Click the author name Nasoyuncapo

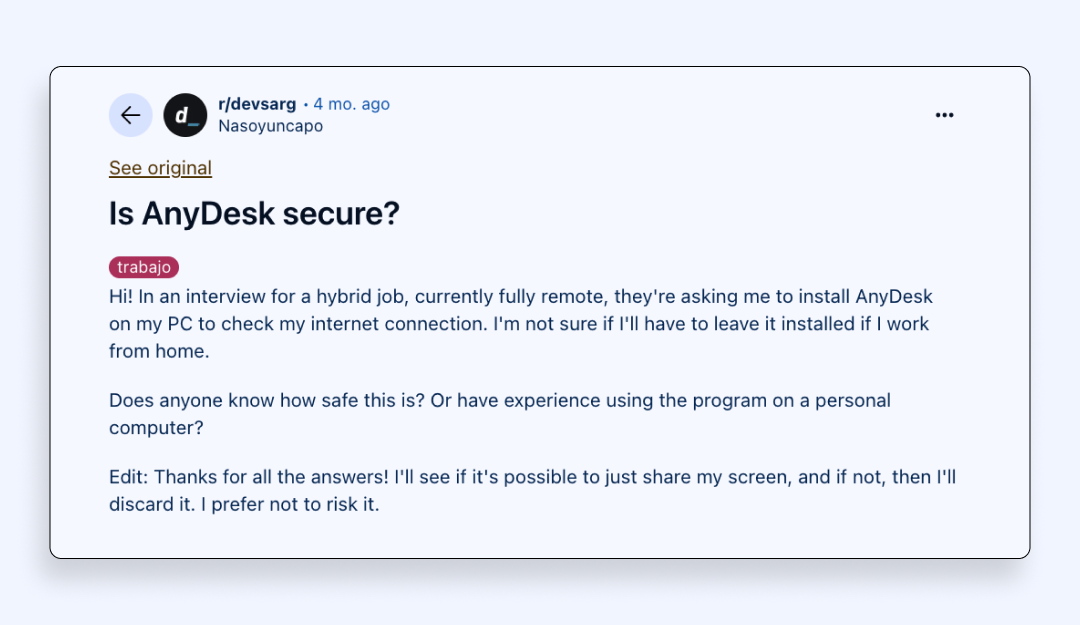pos(270,125)
